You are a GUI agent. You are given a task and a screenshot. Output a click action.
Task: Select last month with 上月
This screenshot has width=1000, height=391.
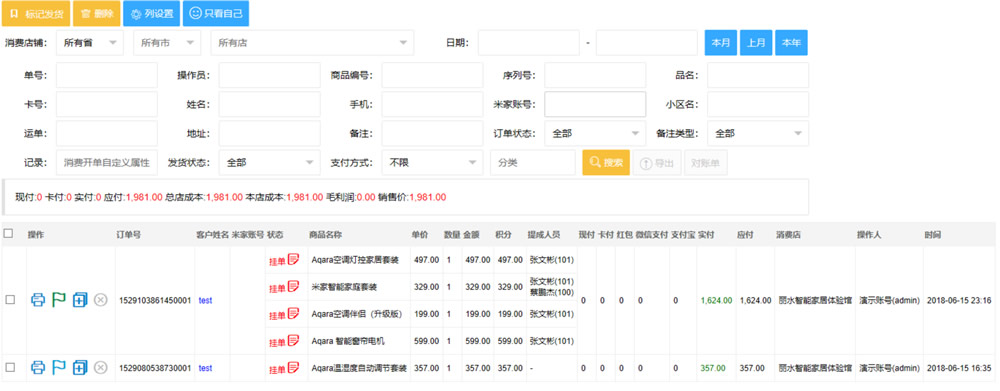(756, 43)
